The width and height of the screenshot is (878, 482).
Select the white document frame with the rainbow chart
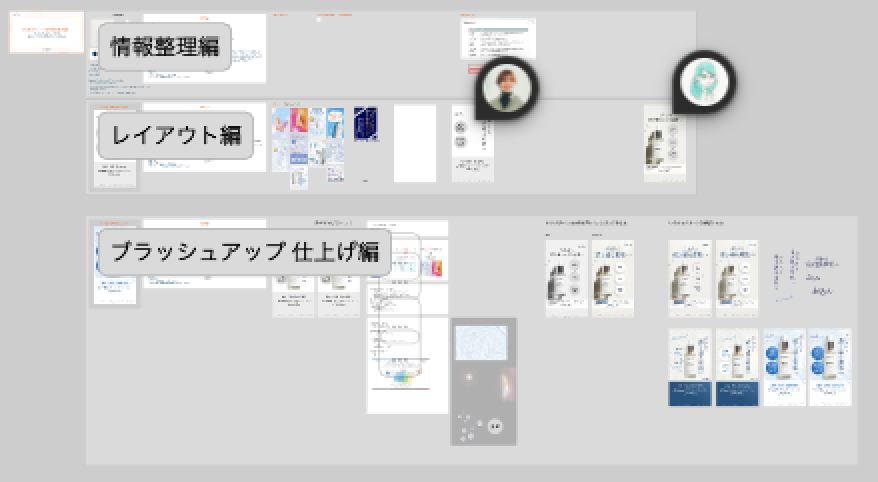pyautogui.click(x=407, y=366)
